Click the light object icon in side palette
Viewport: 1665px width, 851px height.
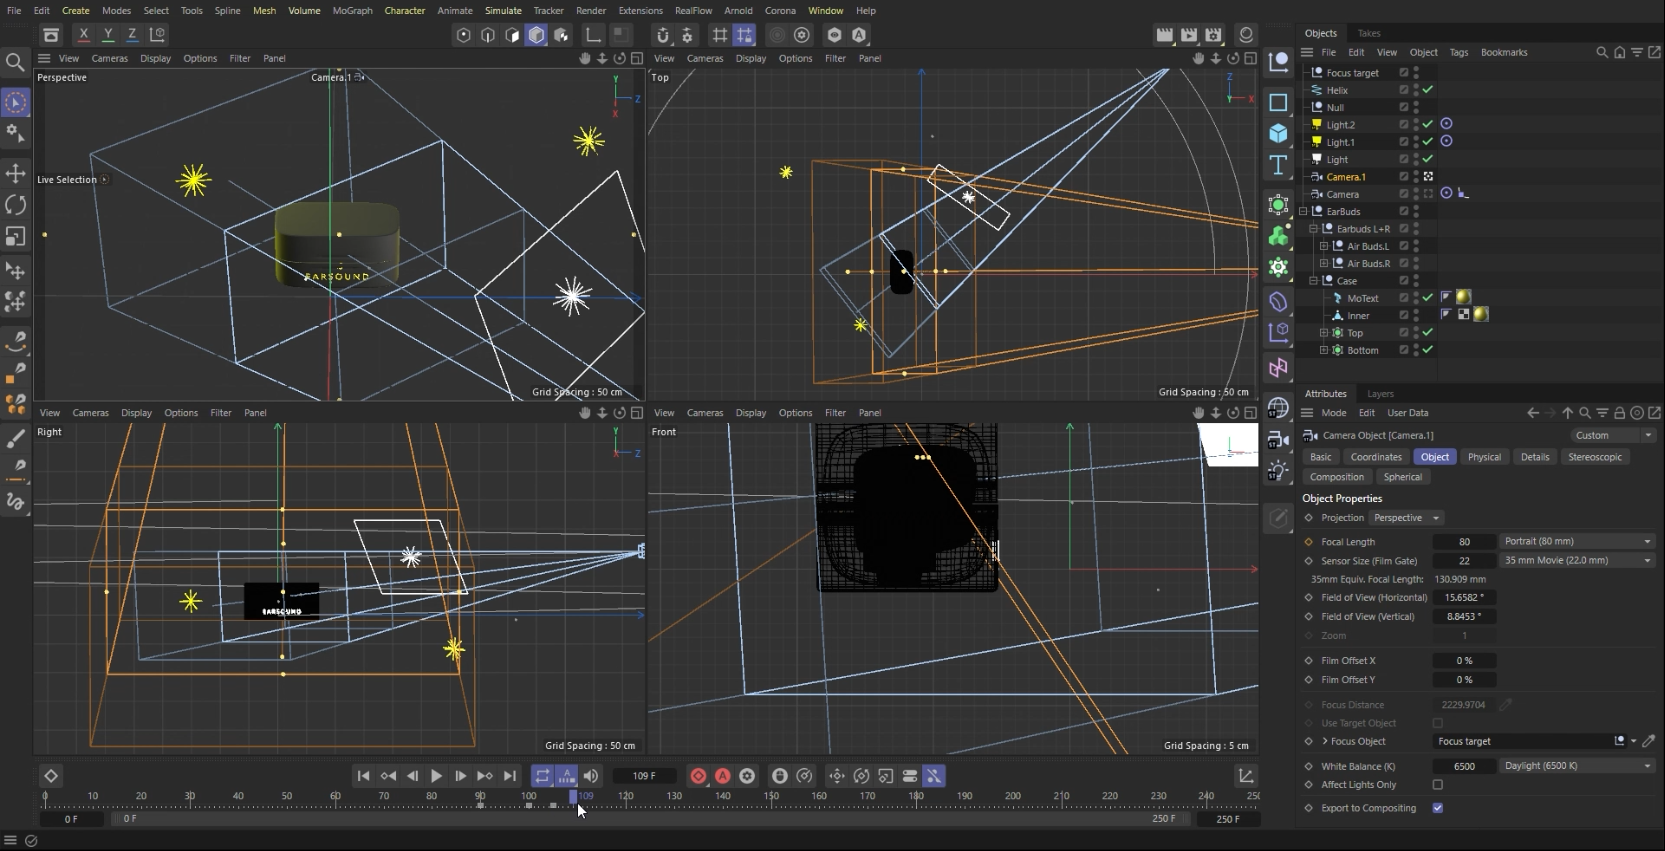[1278, 470]
